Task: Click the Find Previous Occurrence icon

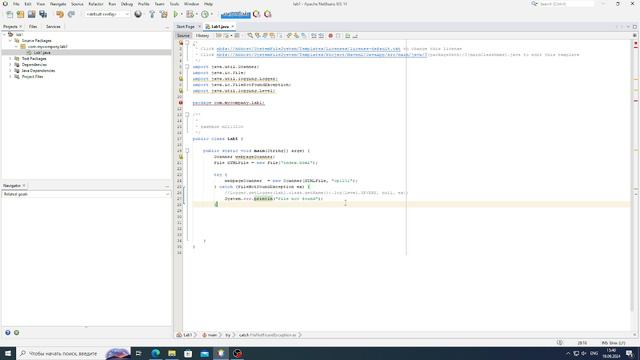Action: coord(258,36)
